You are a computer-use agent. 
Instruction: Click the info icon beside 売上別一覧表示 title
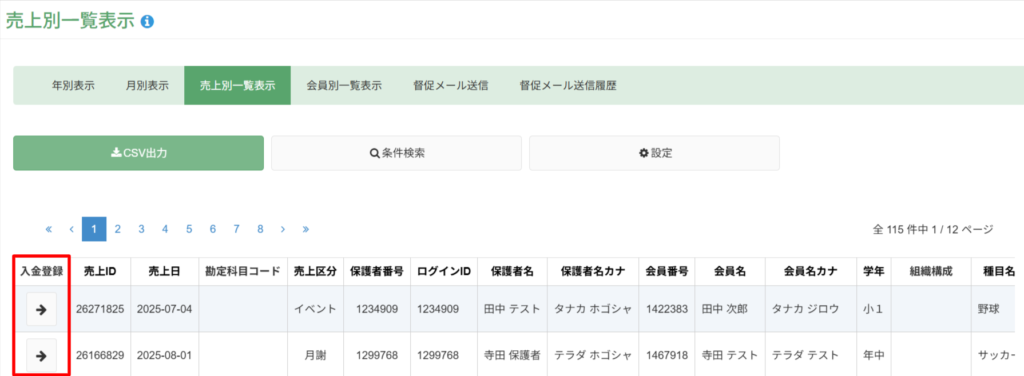[148, 22]
